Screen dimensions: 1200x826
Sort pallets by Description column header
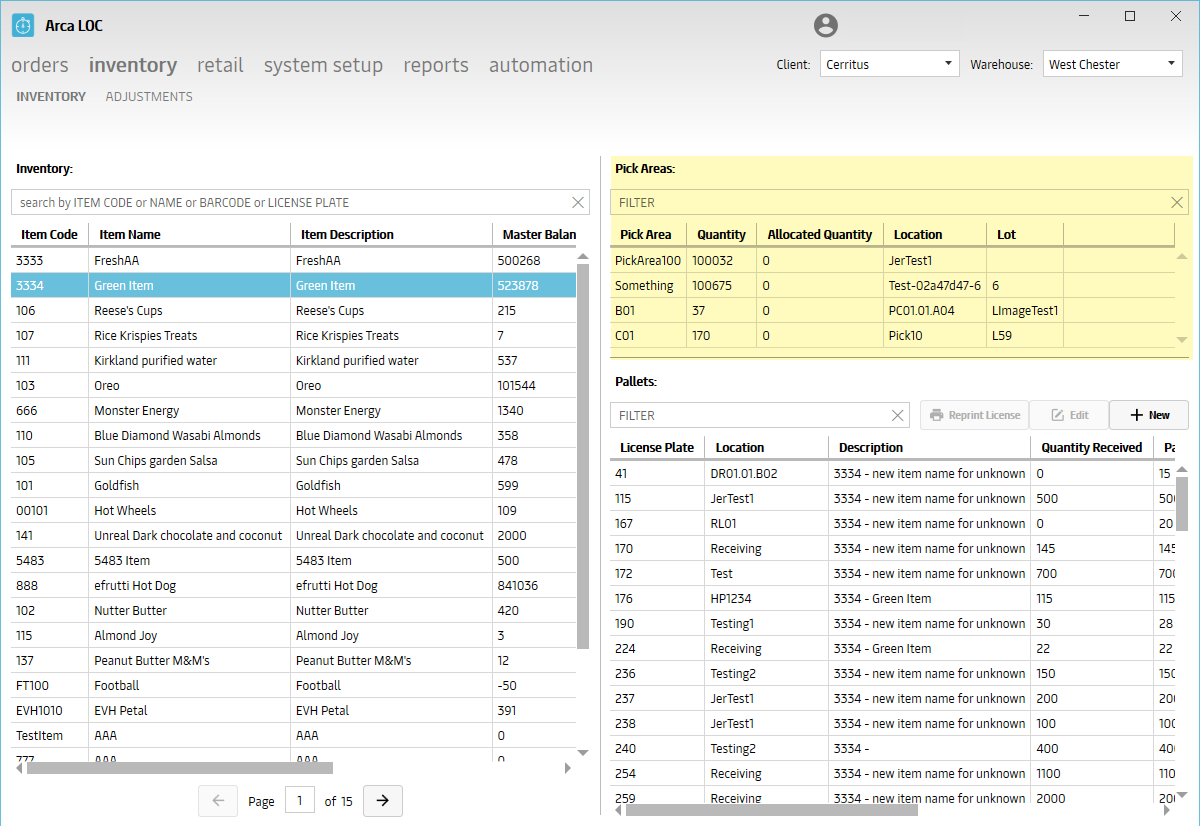coord(929,447)
